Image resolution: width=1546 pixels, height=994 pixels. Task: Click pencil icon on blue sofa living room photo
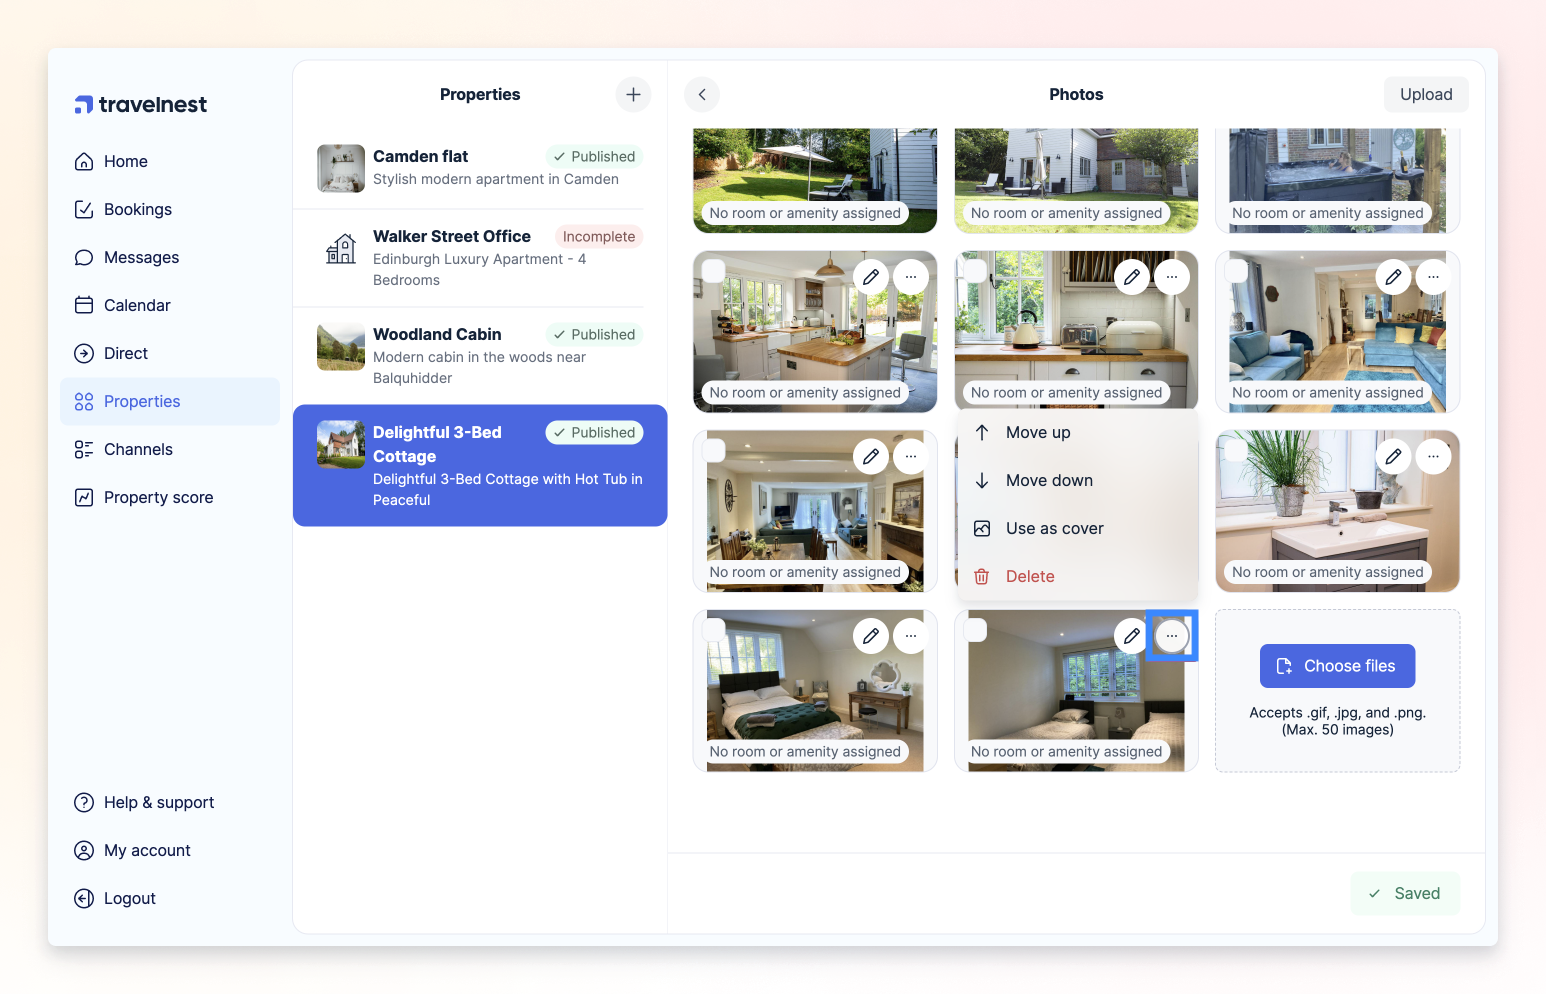click(x=1393, y=277)
